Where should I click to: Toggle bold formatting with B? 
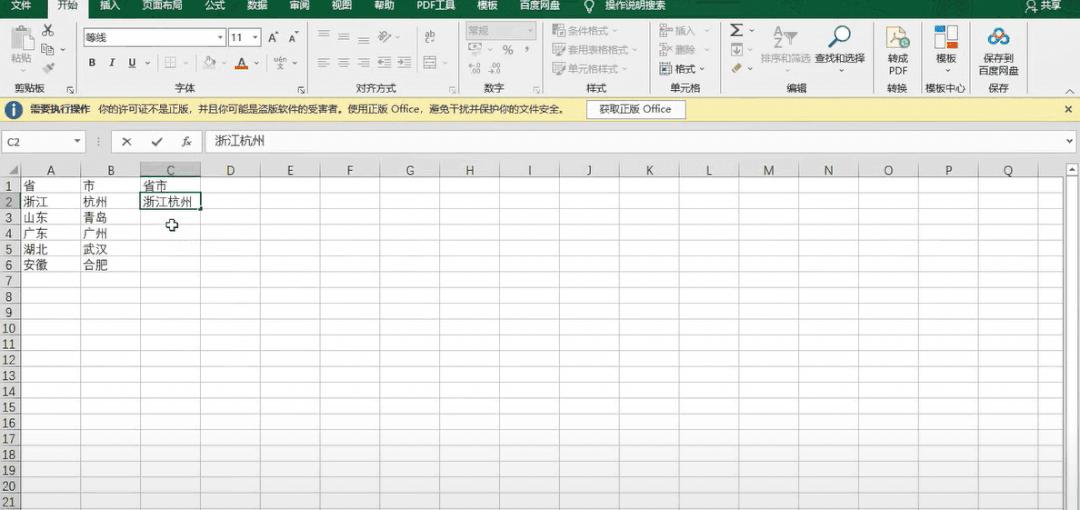pyautogui.click(x=92, y=63)
